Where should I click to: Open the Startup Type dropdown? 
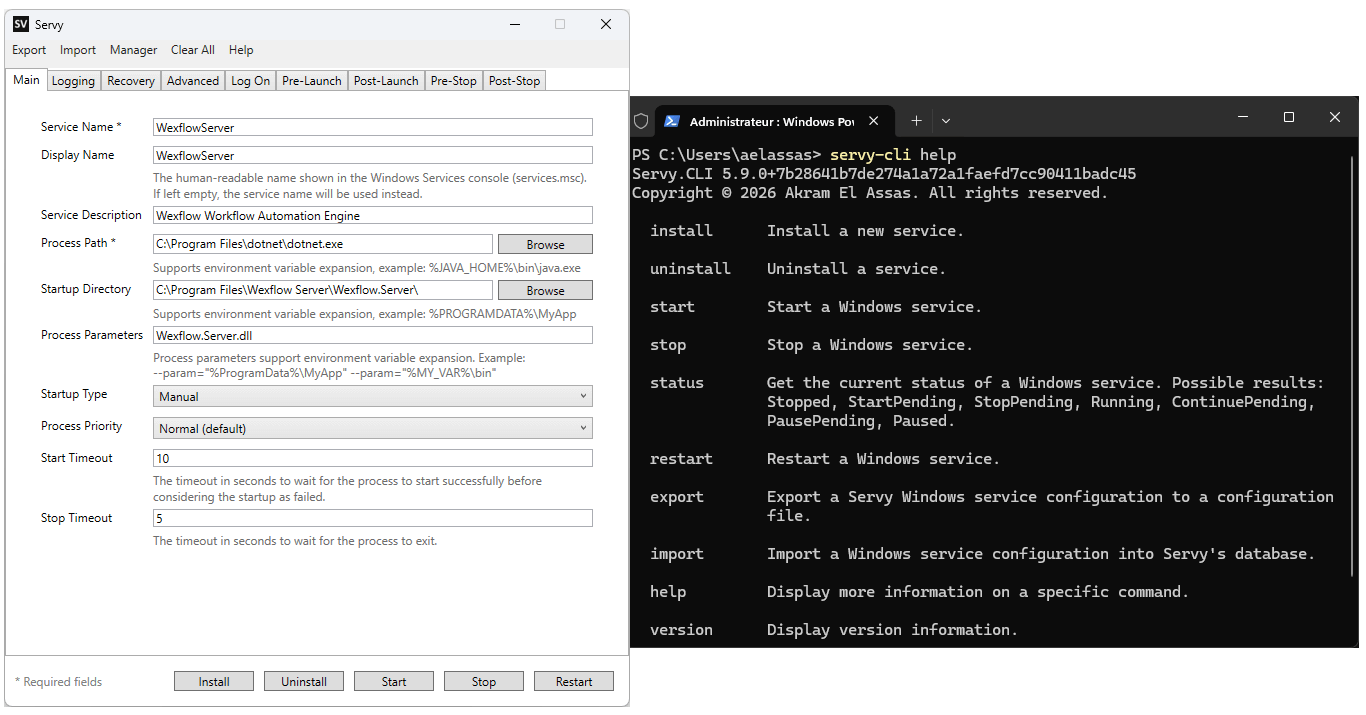pyautogui.click(x=582, y=395)
